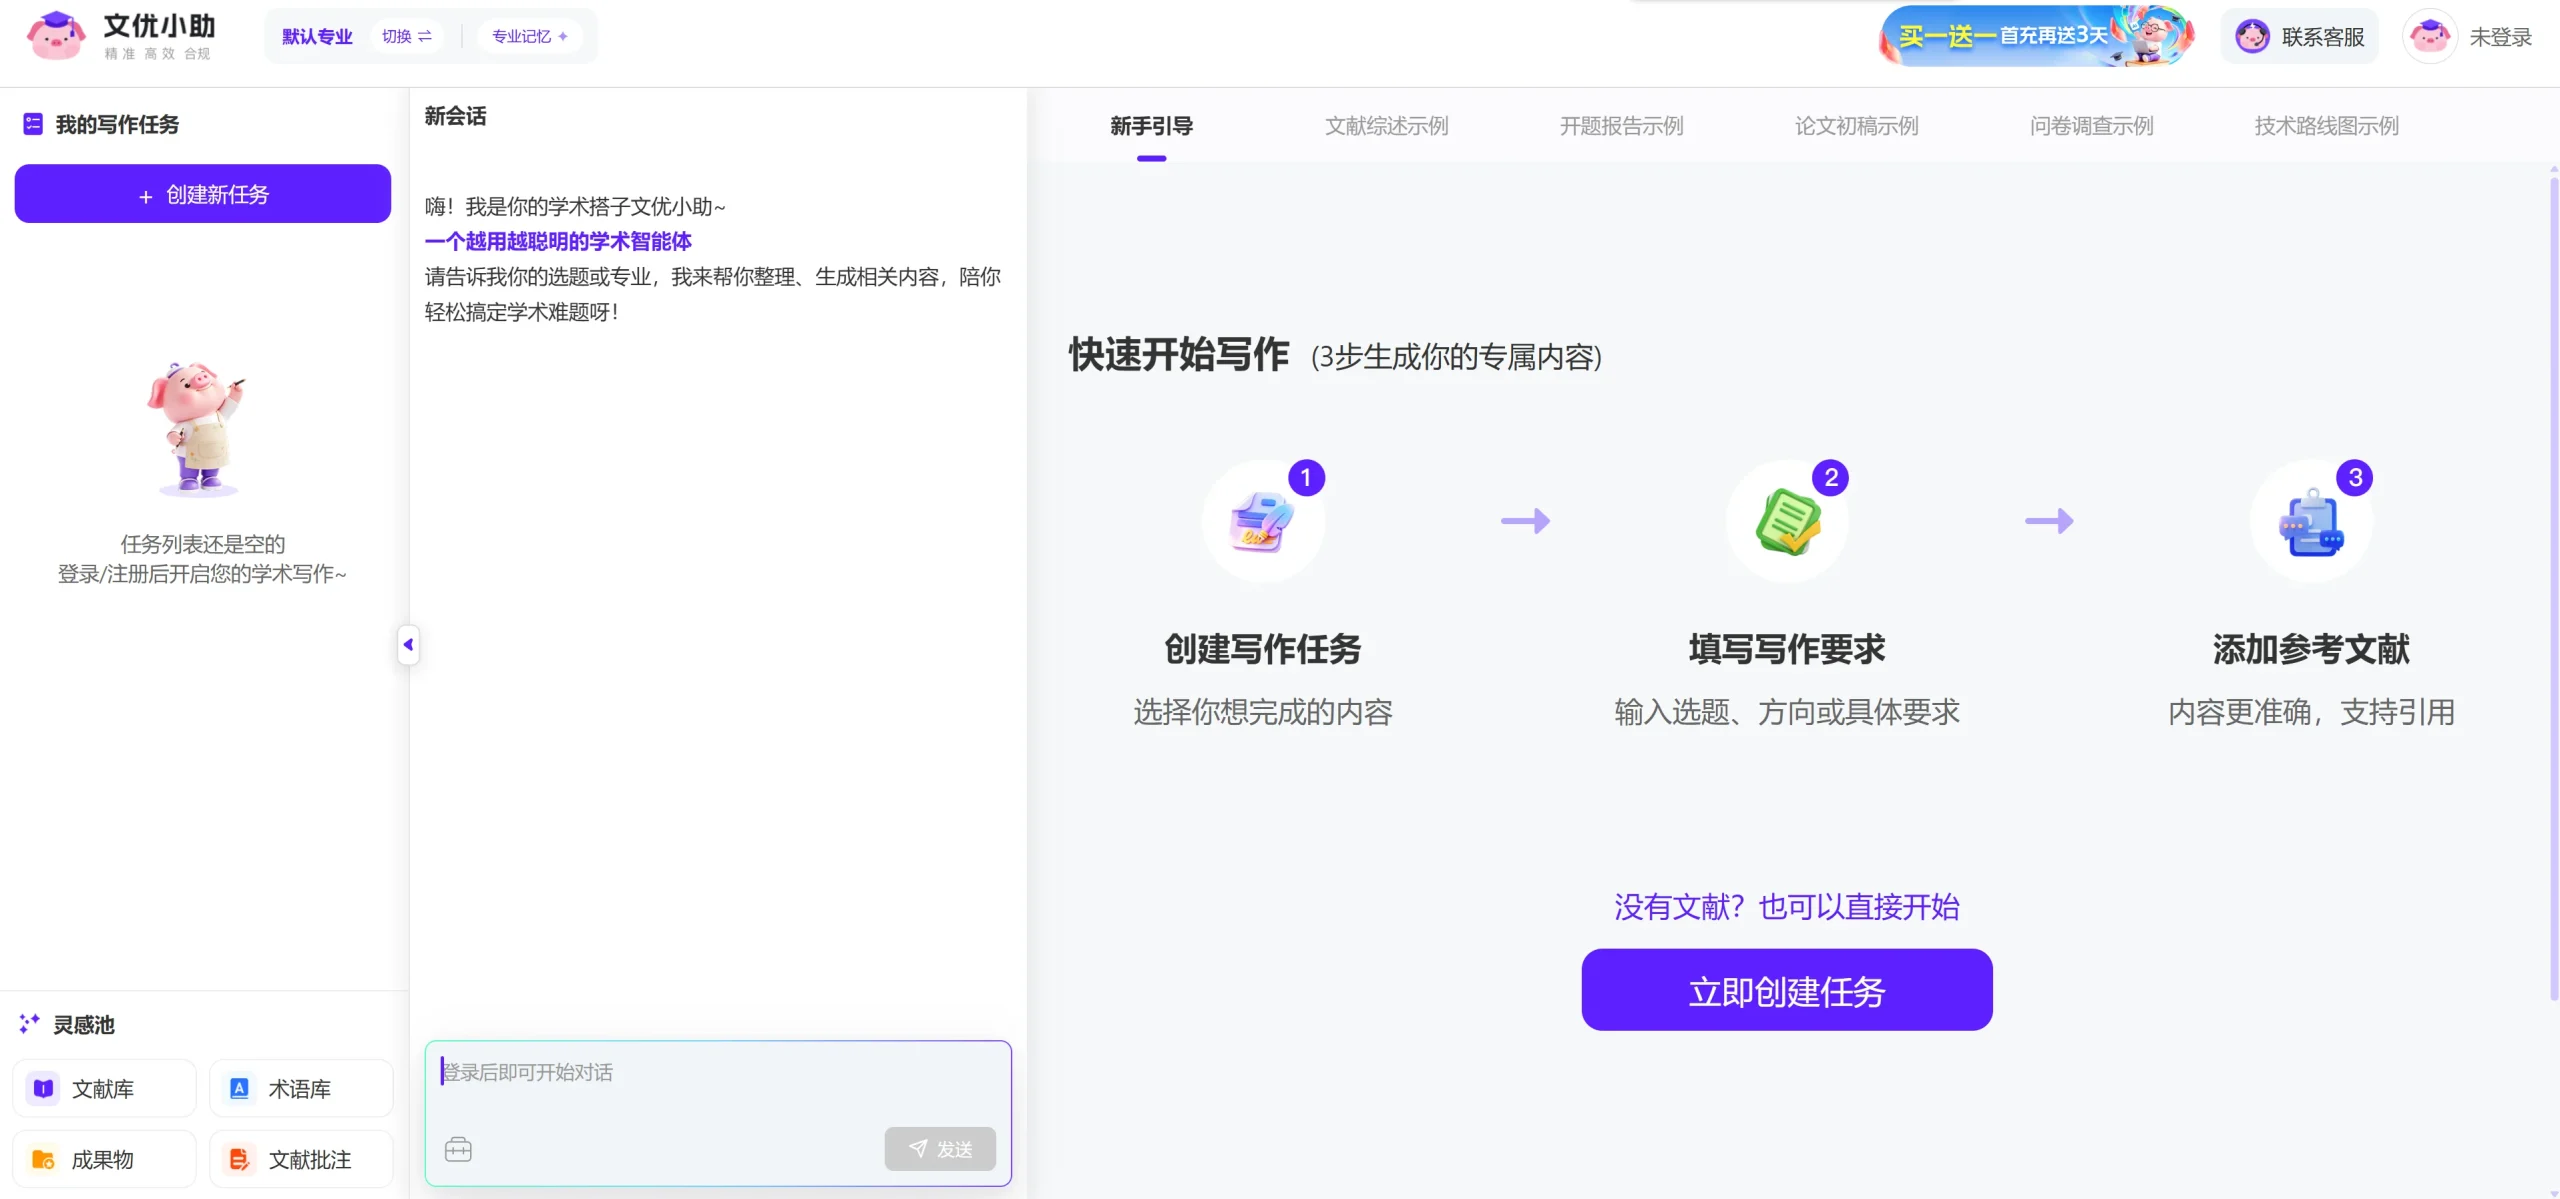Image resolution: width=2560 pixels, height=1199 pixels.
Task: Collapse the left sidebar arrow
Action: point(408,645)
